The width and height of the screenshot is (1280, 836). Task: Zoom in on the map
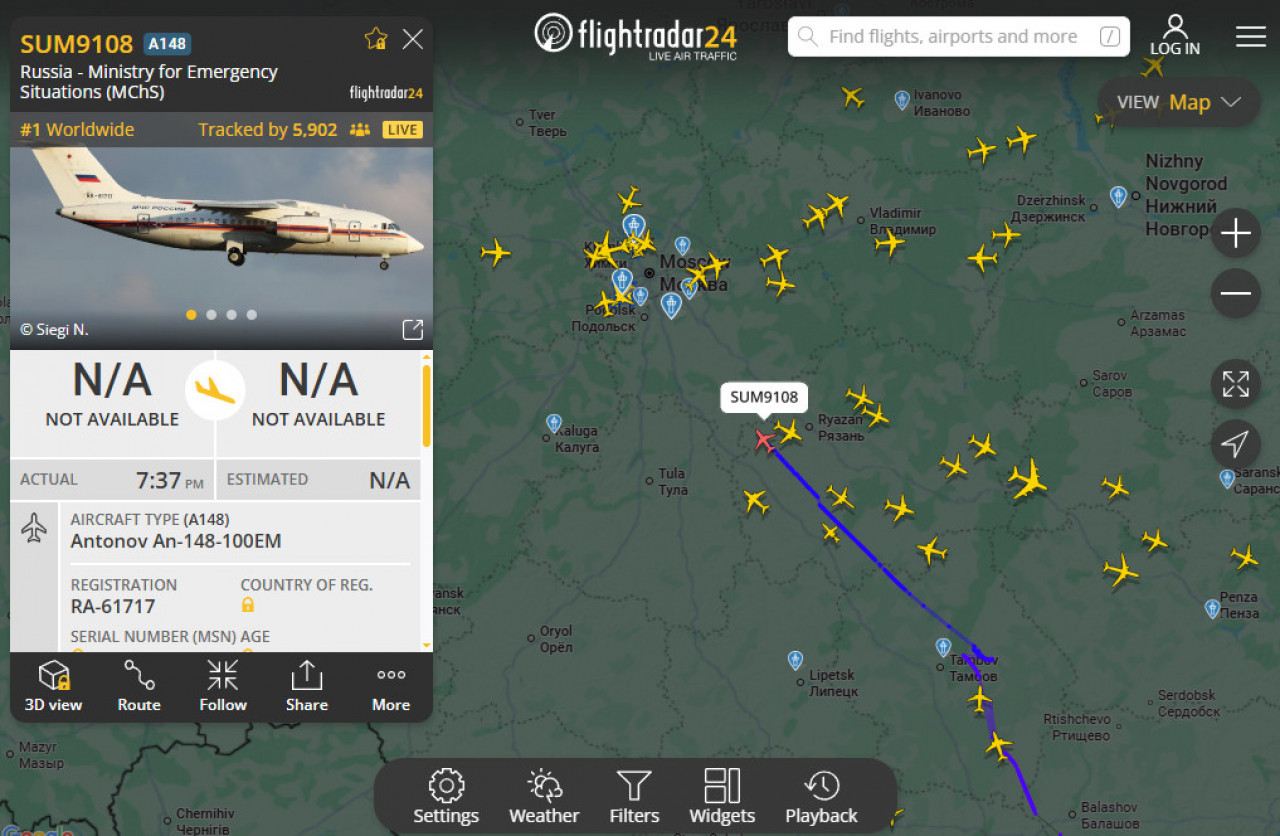point(1236,235)
